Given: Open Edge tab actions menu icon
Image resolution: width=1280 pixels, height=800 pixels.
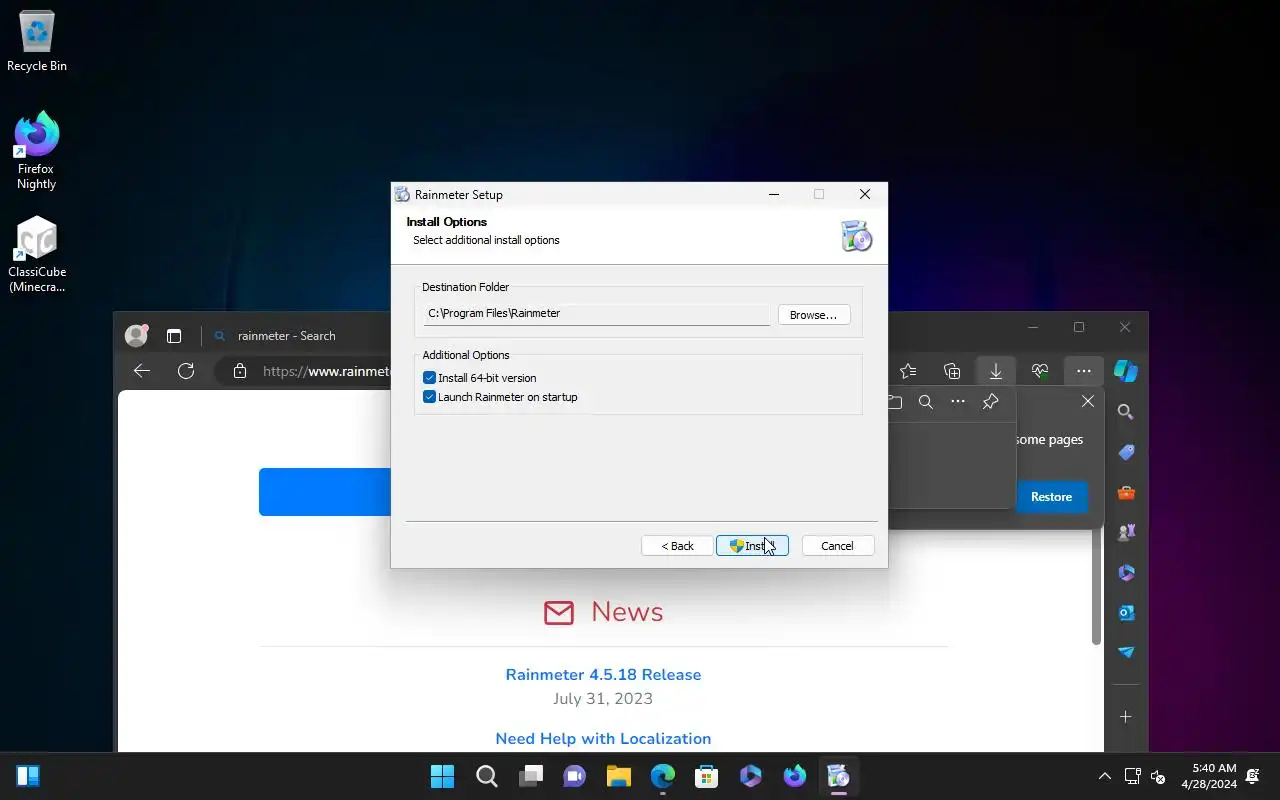Looking at the screenshot, I should [174, 336].
